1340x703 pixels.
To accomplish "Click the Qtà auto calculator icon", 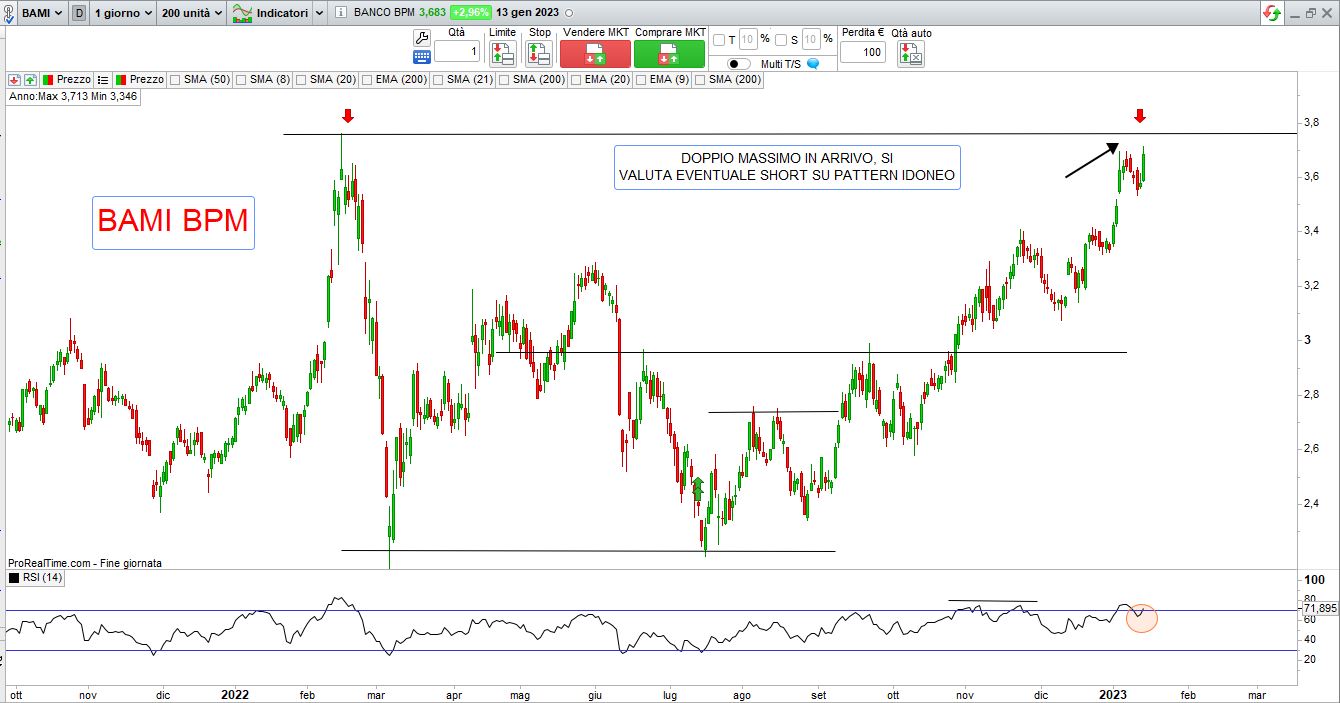I will [x=910, y=54].
